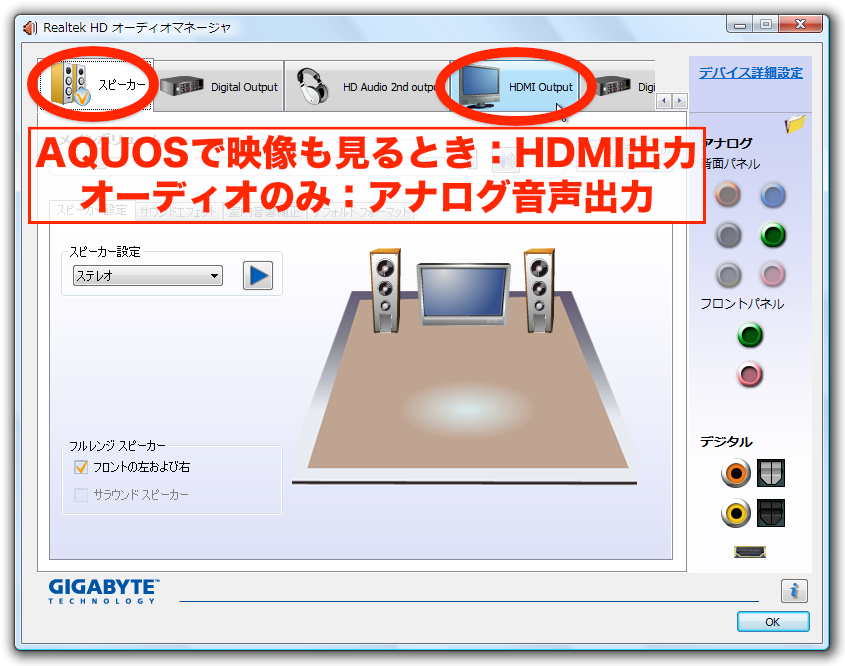The image size is (845, 666).
Task: Click the pink rear panel jack
Action: pyautogui.click(x=772, y=274)
